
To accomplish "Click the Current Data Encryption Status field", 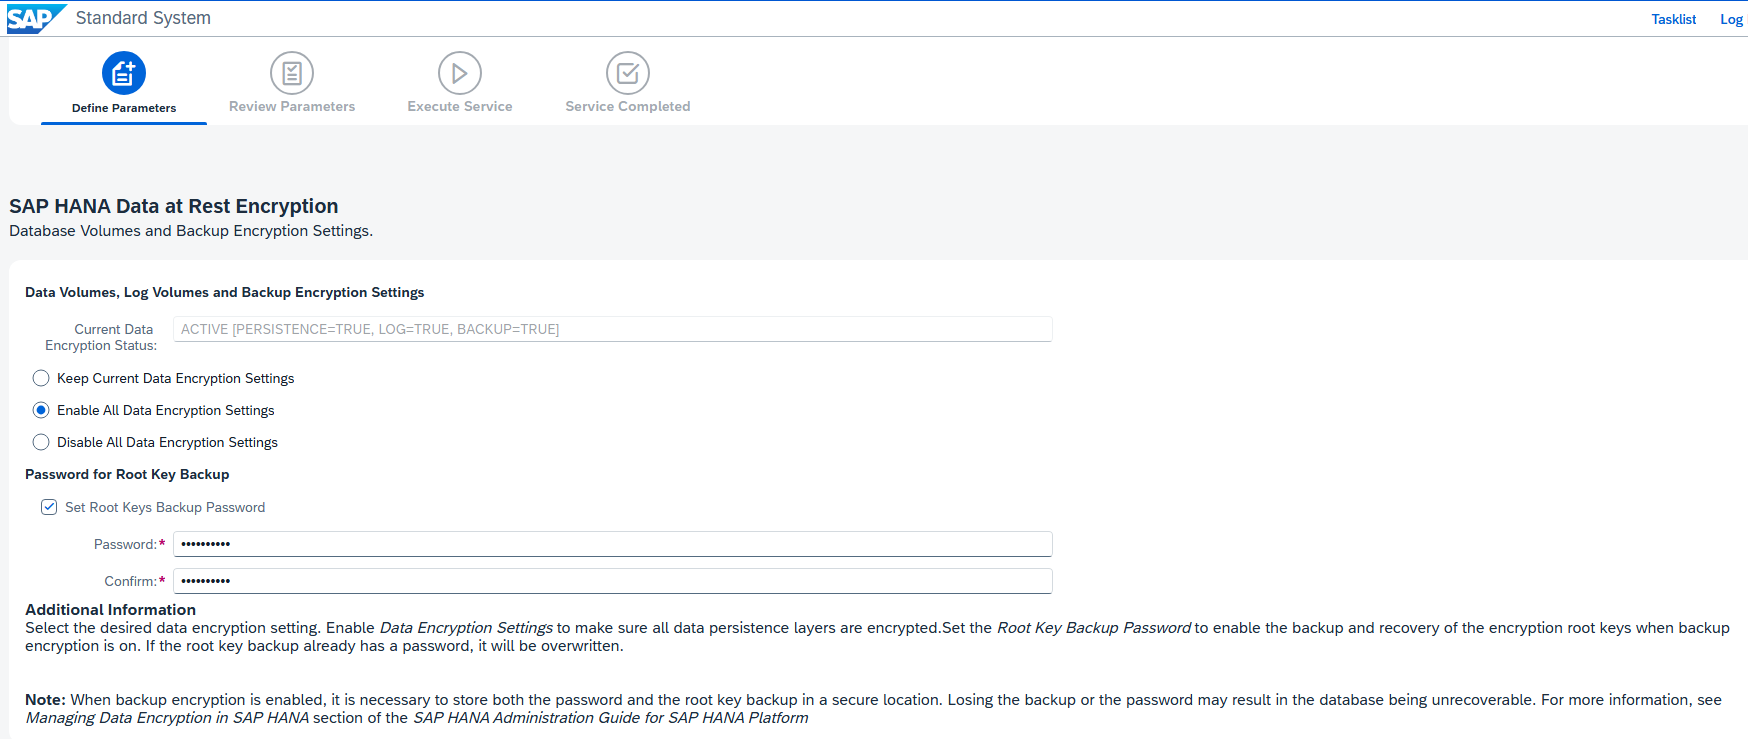I will 613,329.
